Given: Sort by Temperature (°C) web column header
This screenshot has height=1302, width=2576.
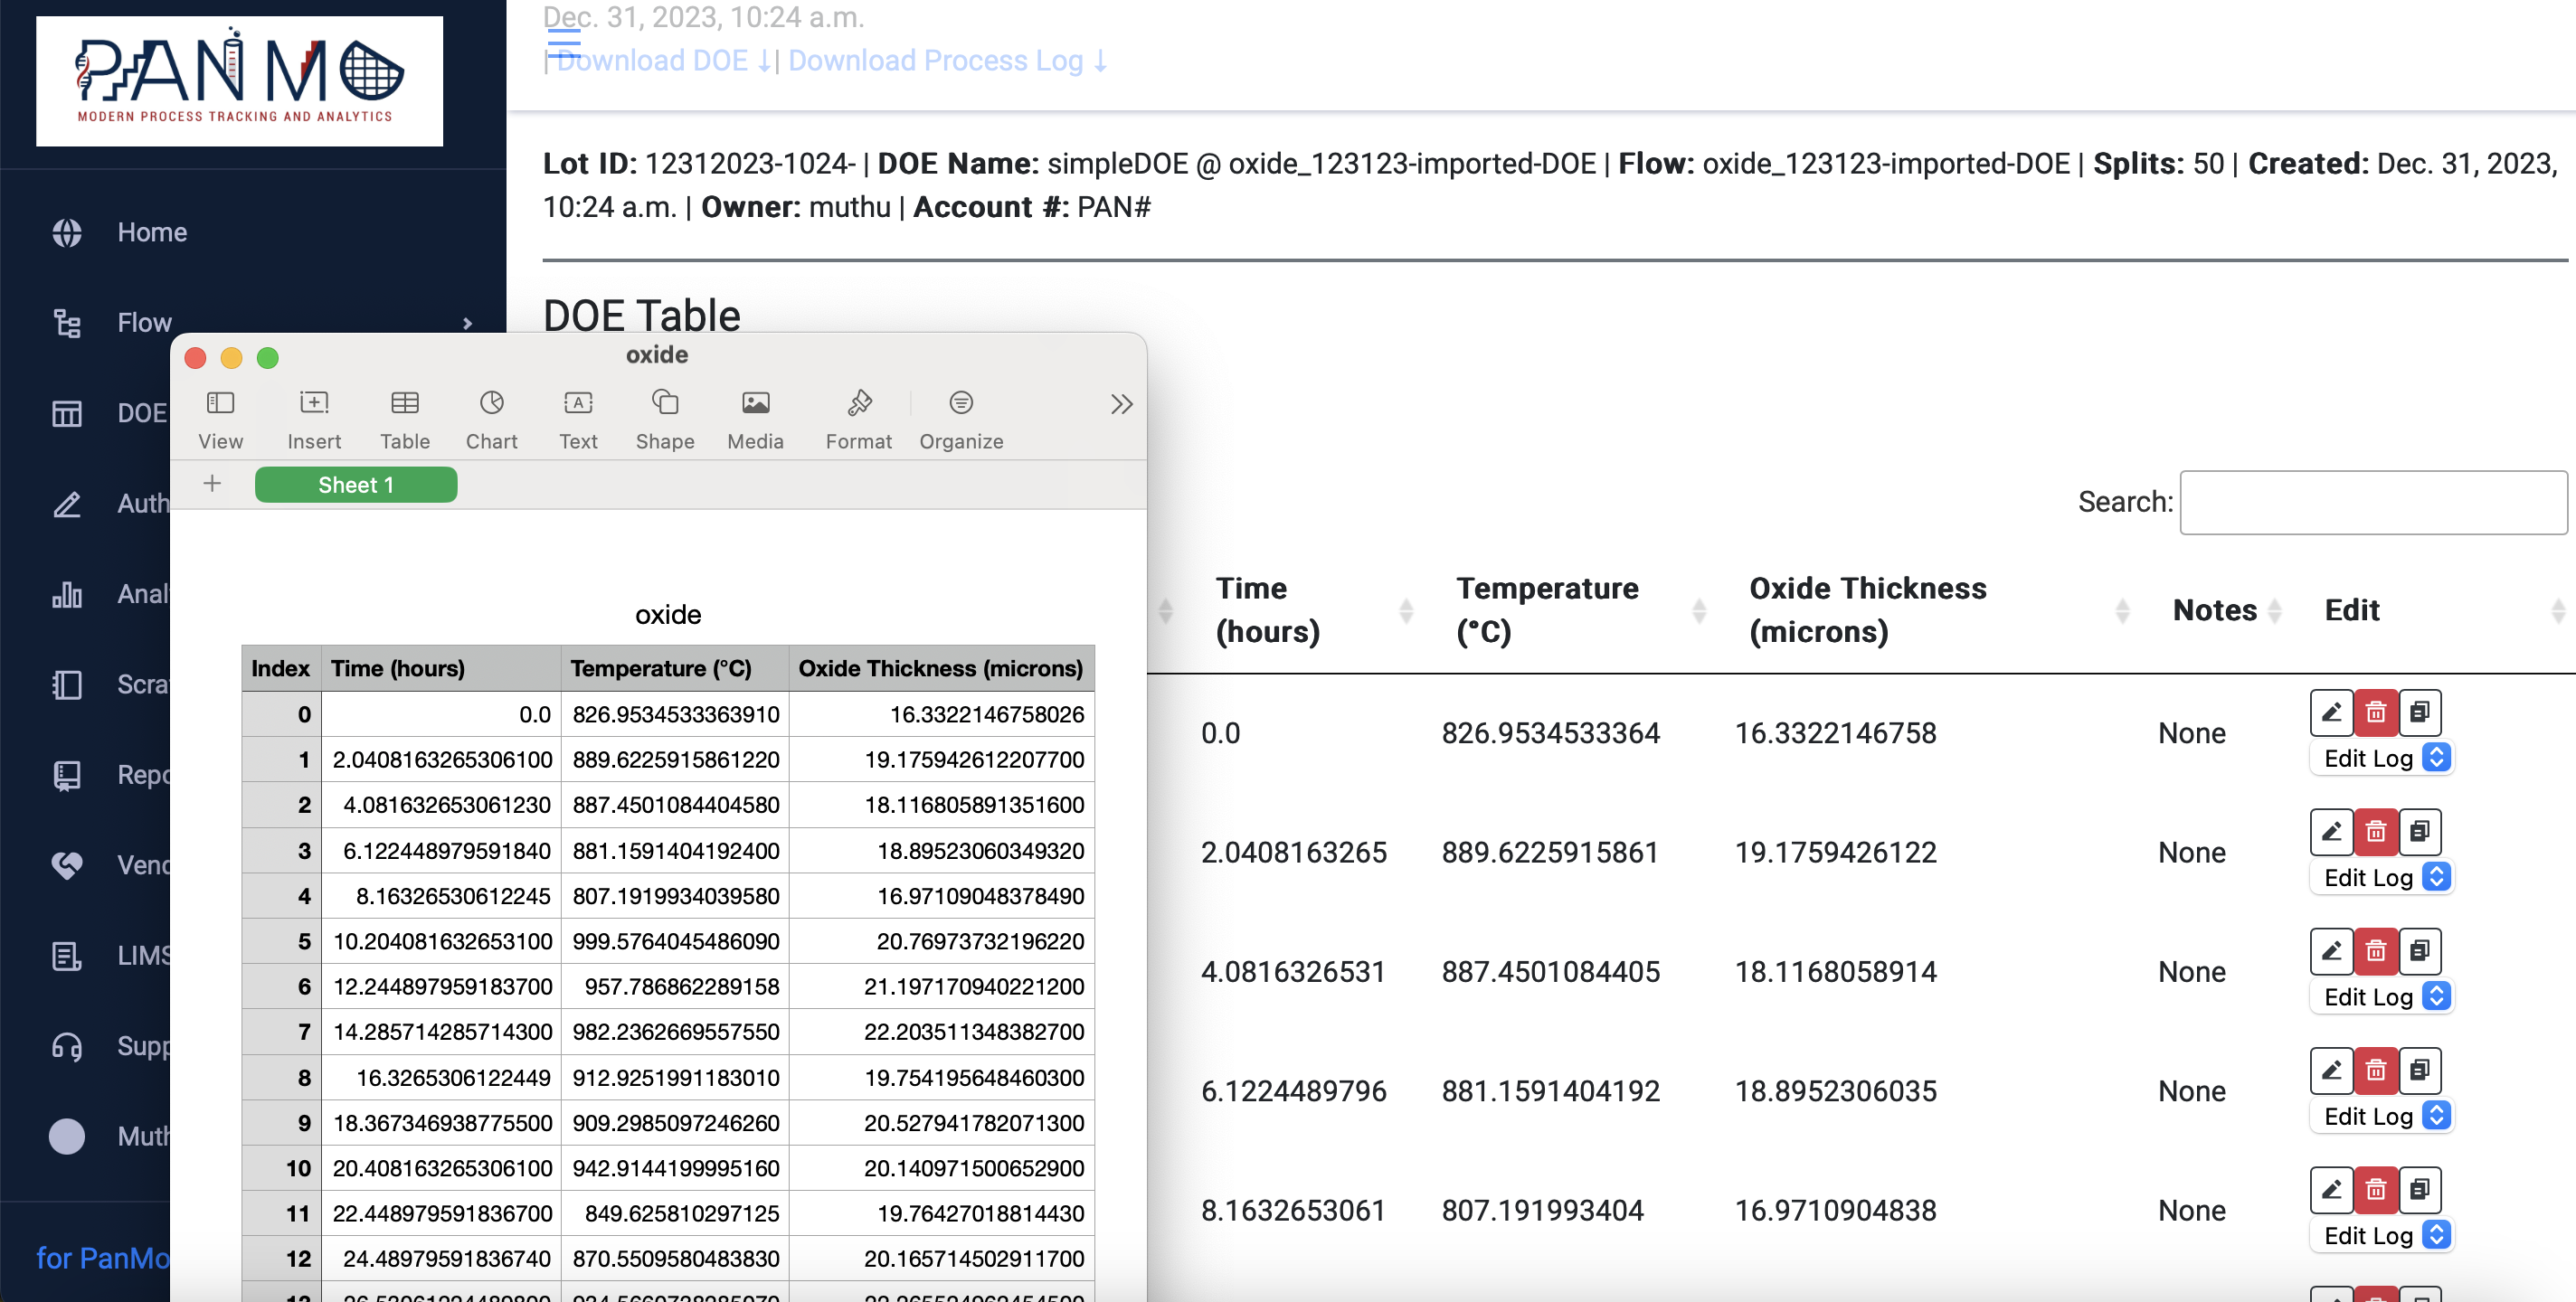Looking at the screenshot, I should [1578, 610].
